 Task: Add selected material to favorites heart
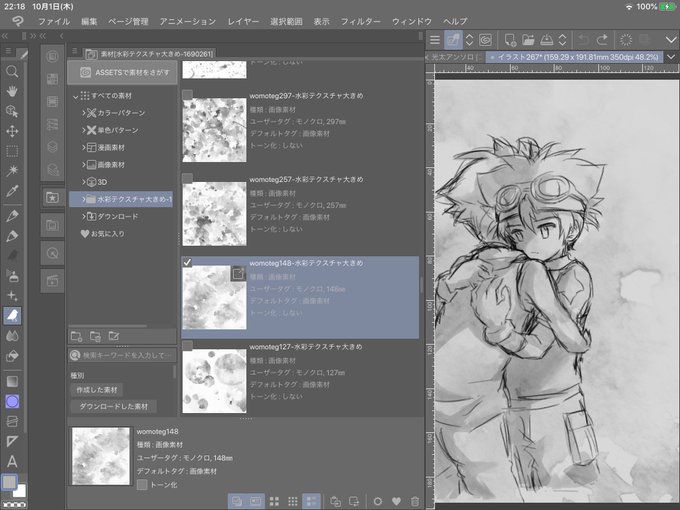pyautogui.click(x=396, y=501)
